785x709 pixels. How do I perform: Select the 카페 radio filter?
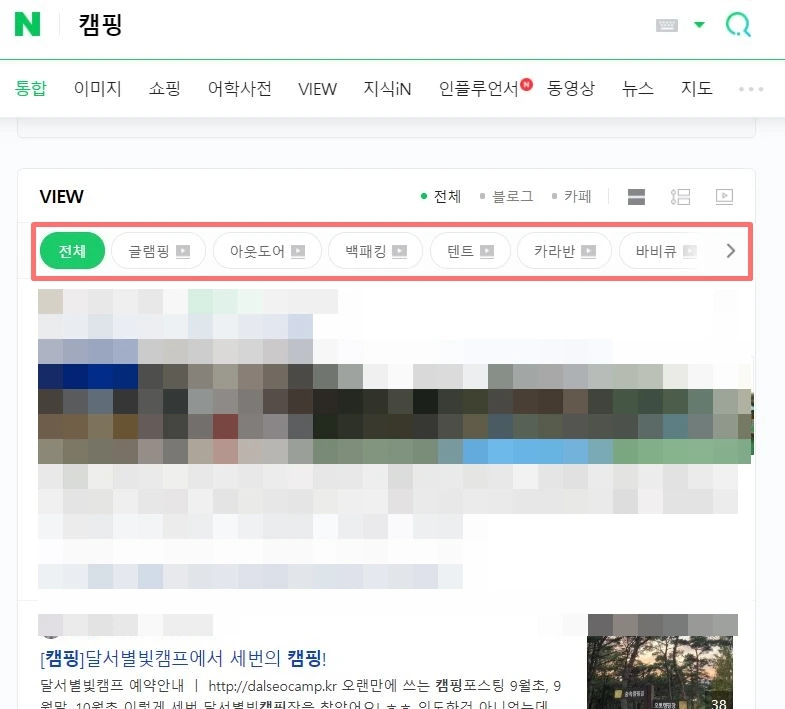click(x=572, y=196)
